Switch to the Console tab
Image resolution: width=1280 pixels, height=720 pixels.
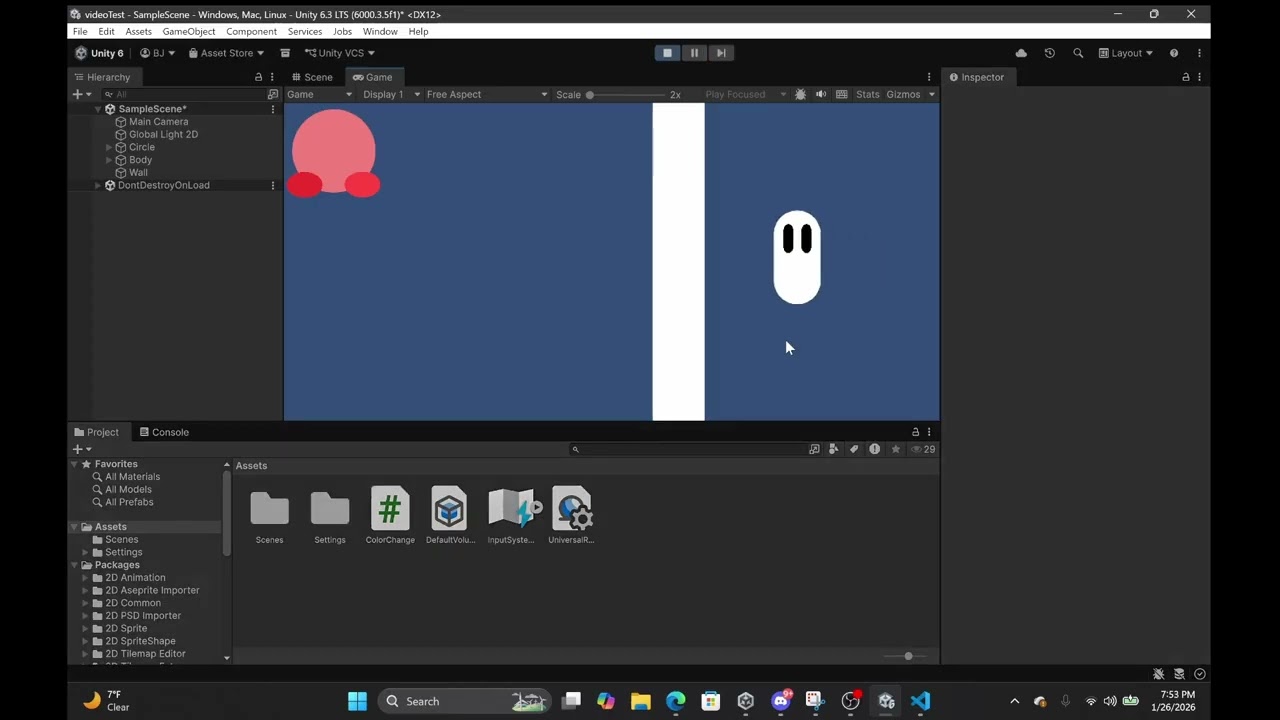pos(164,432)
